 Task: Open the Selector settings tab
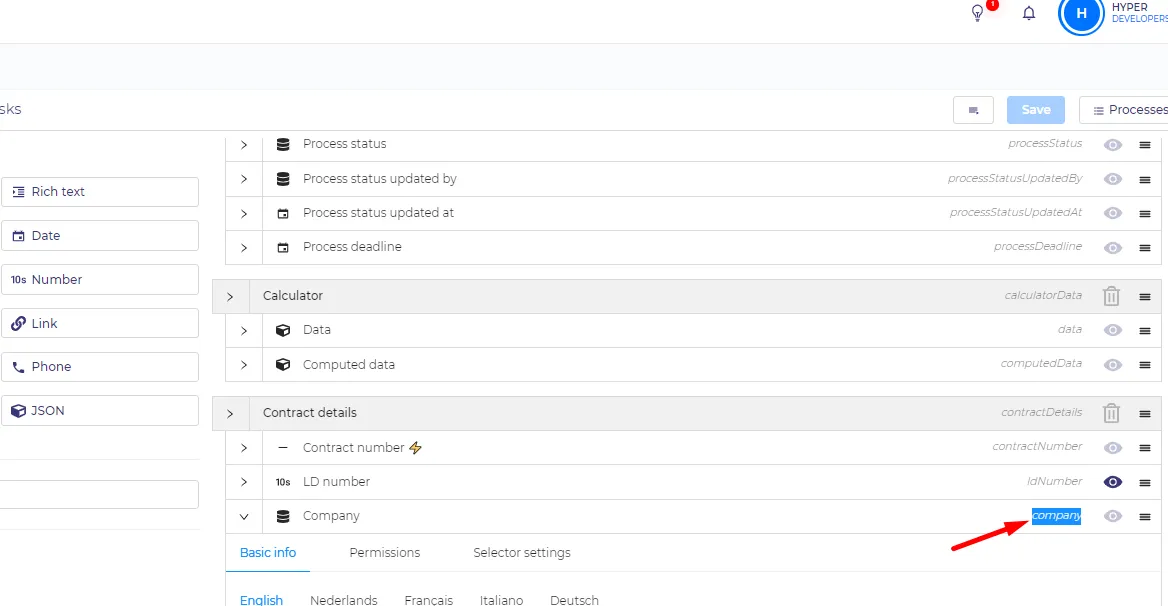(521, 552)
